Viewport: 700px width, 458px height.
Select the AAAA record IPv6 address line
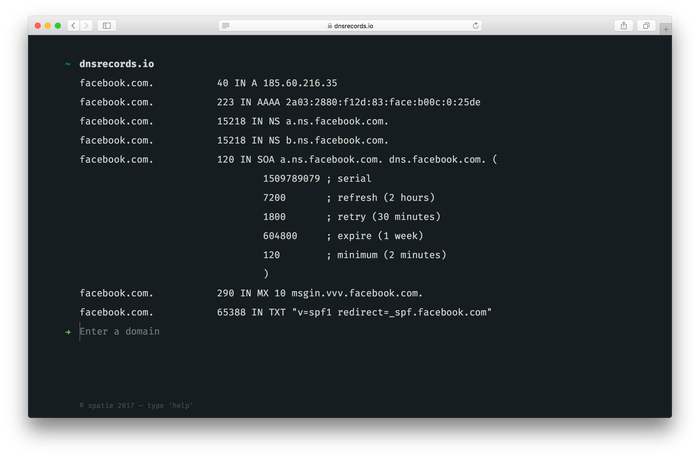349,102
